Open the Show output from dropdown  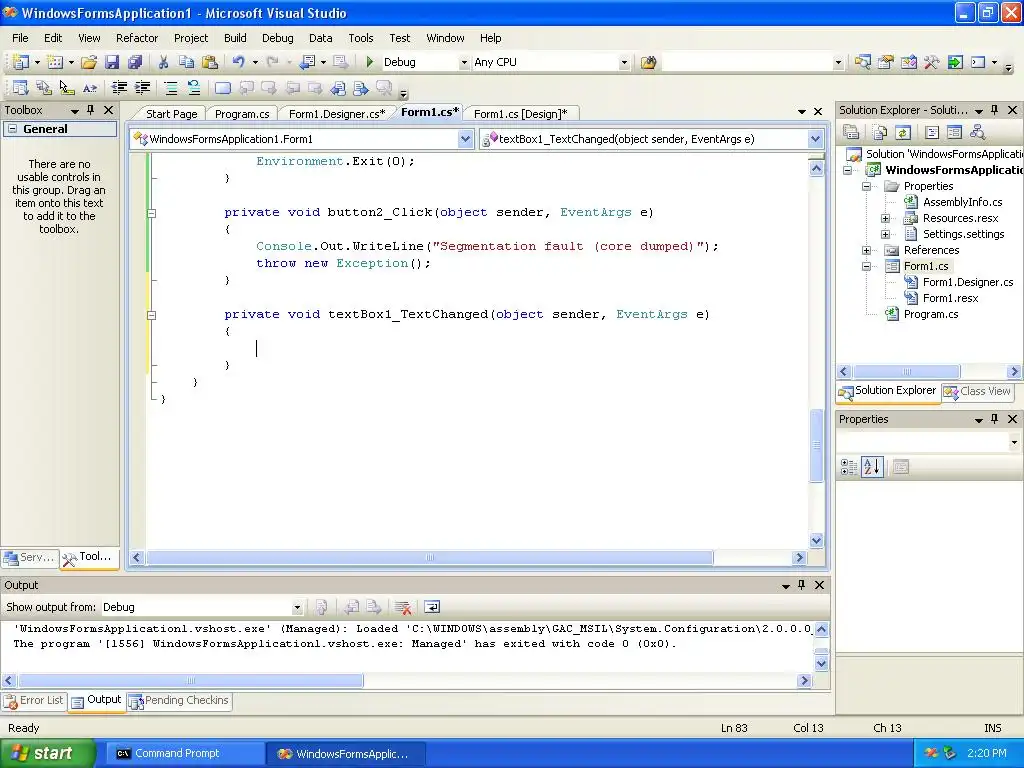click(x=297, y=607)
